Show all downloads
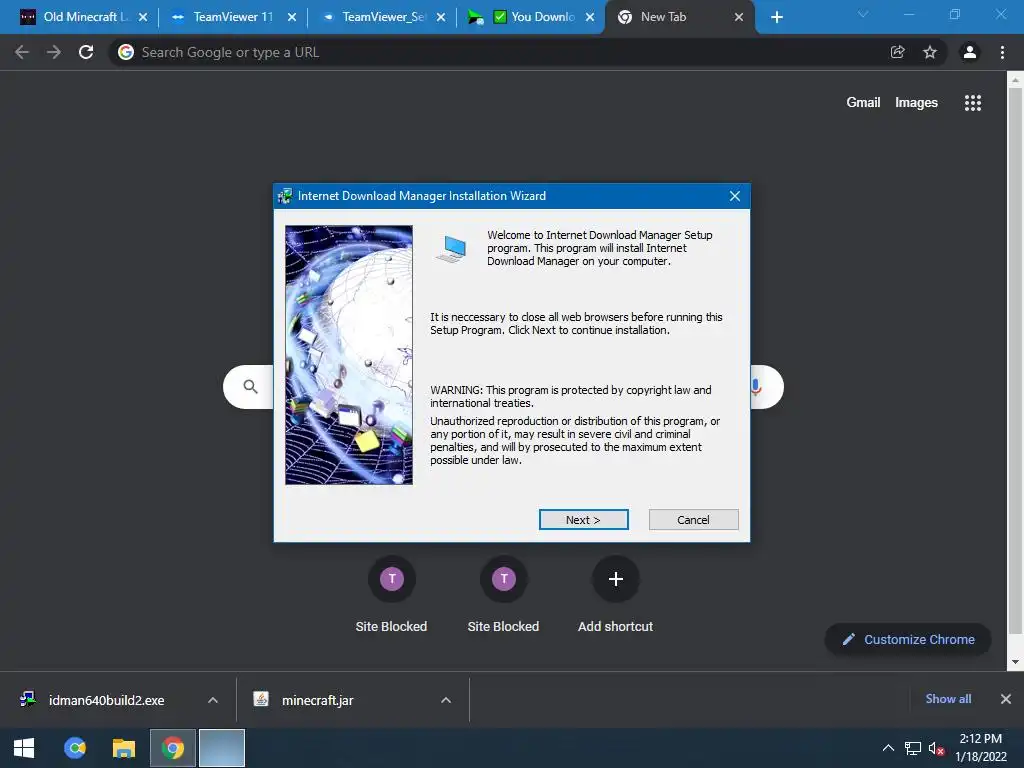This screenshot has width=1024, height=768. pyautogui.click(x=948, y=699)
